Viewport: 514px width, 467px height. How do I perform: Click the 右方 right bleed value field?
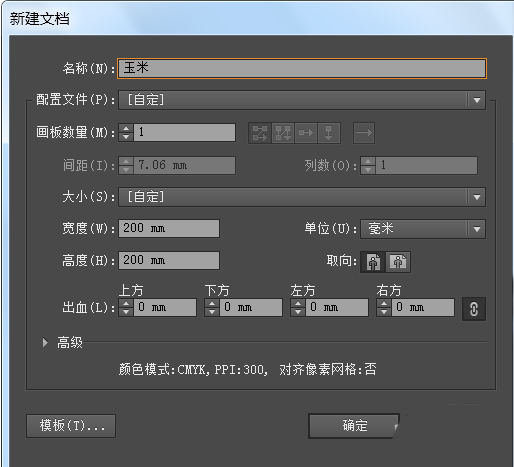click(x=423, y=307)
